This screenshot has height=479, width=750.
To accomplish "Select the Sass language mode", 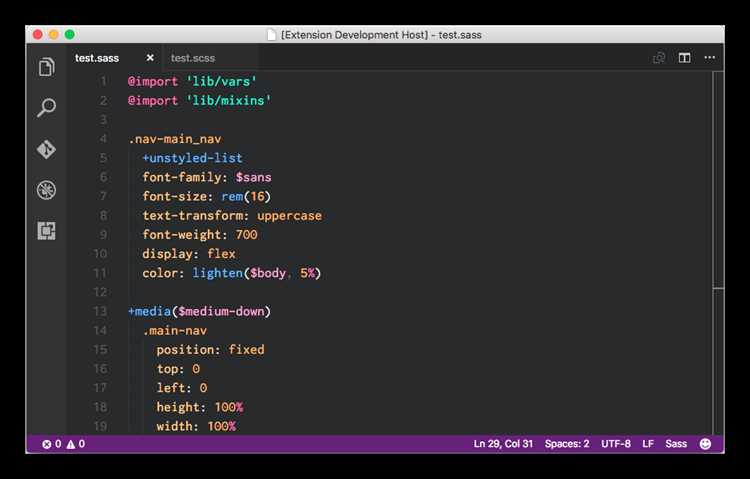I will pos(677,443).
